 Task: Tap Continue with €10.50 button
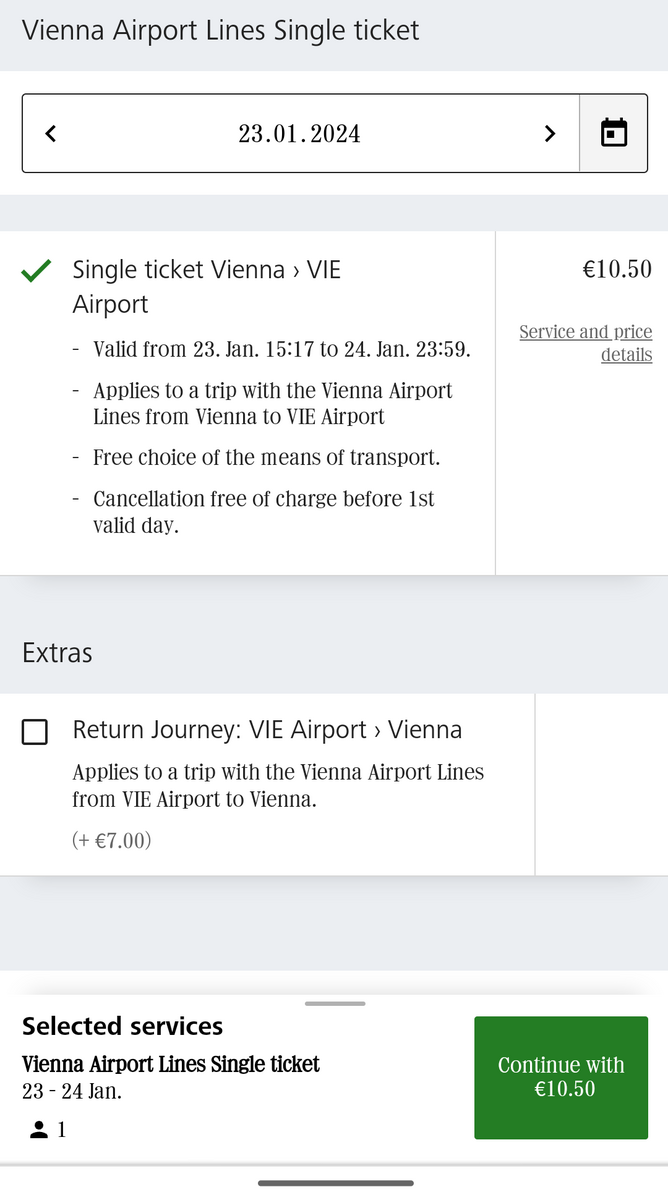561,1077
